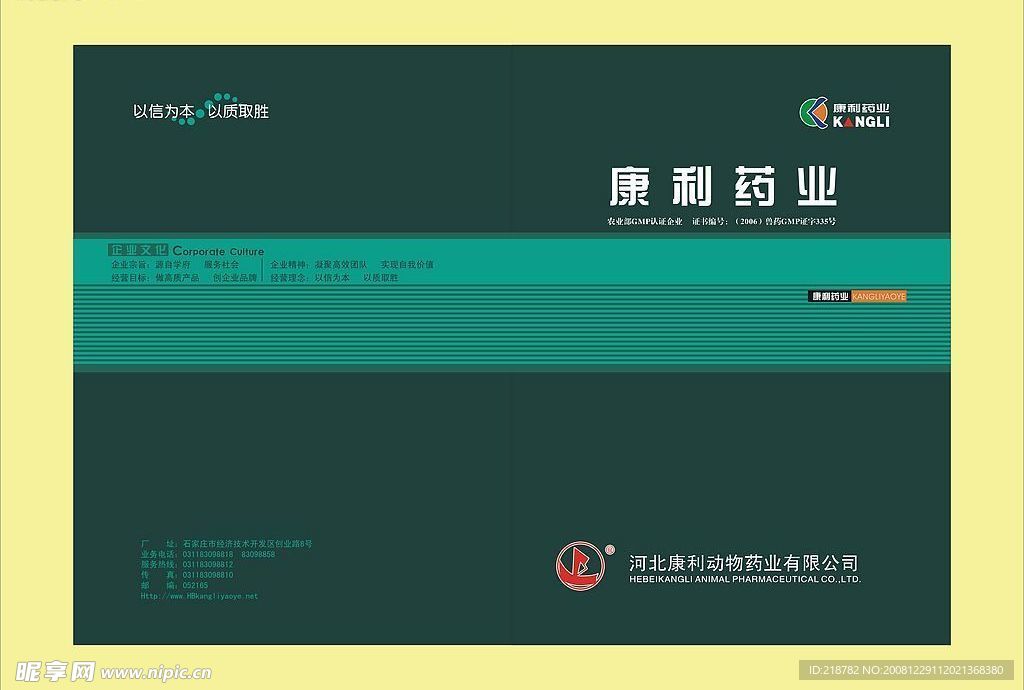
Task: Click the 服务热线 hotline number line
Action: pos(187,564)
